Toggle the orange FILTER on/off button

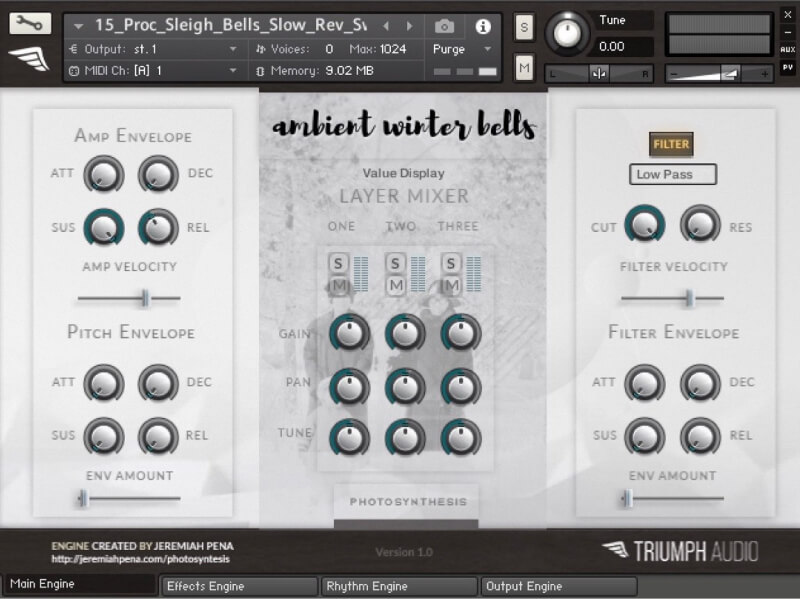671,144
